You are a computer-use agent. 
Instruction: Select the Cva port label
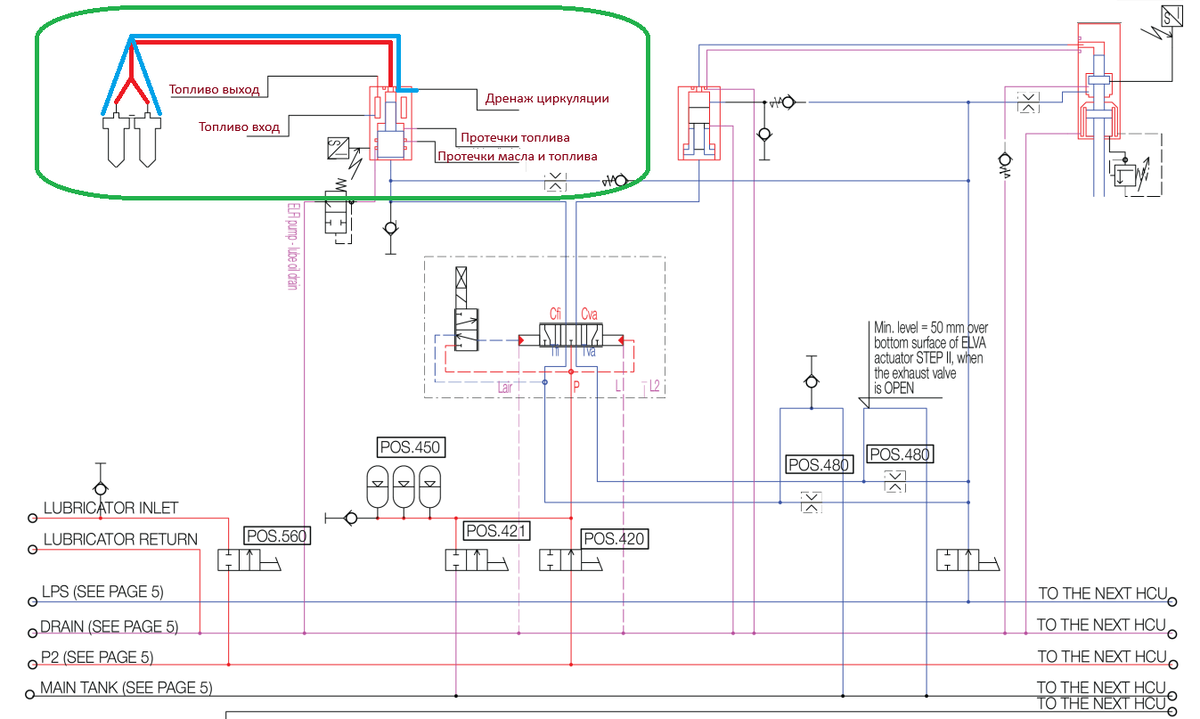589,313
